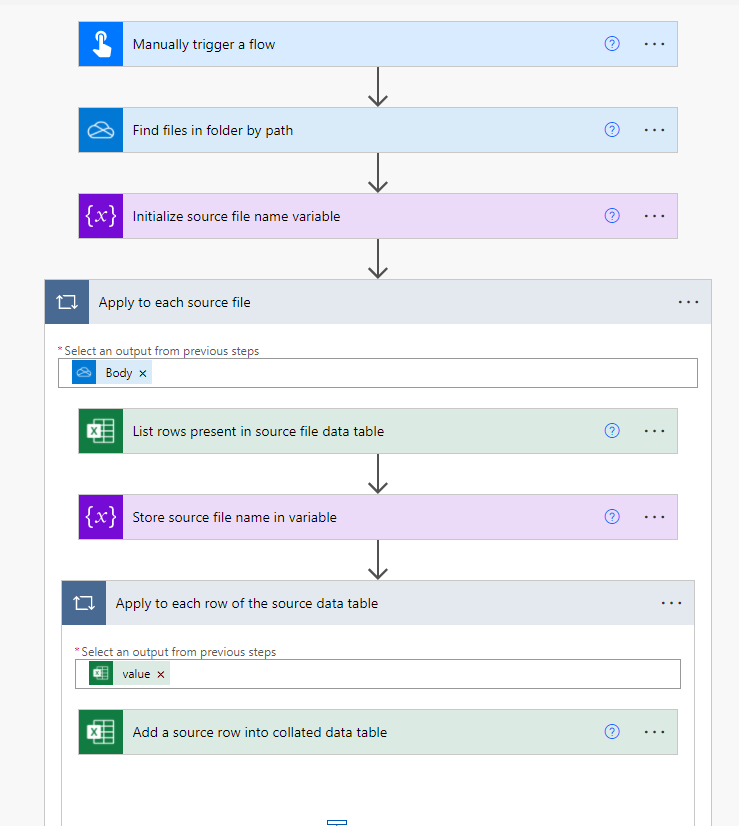Screen dimensions: 739x826
Task: Open the ellipsis menu for Apply to each row
Action: tap(671, 603)
